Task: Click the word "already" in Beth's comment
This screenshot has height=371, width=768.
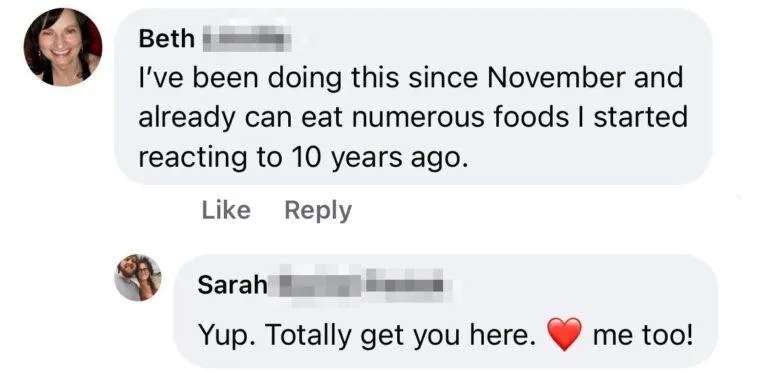Action: click(x=187, y=118)
